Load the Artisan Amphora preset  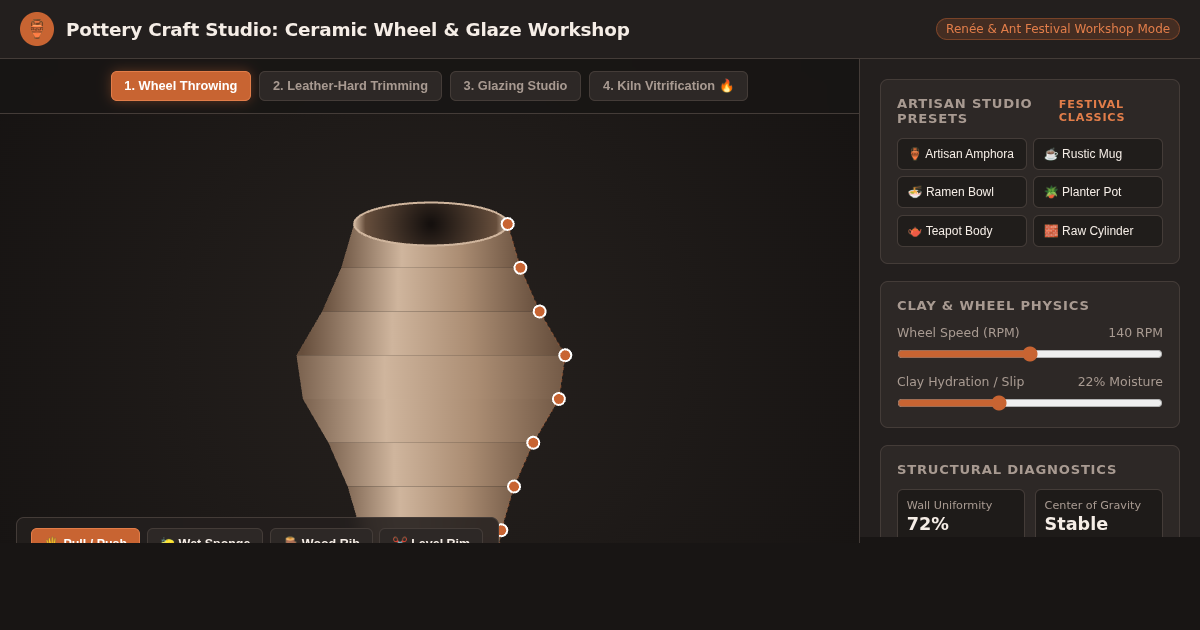click(x=962, y=154)
